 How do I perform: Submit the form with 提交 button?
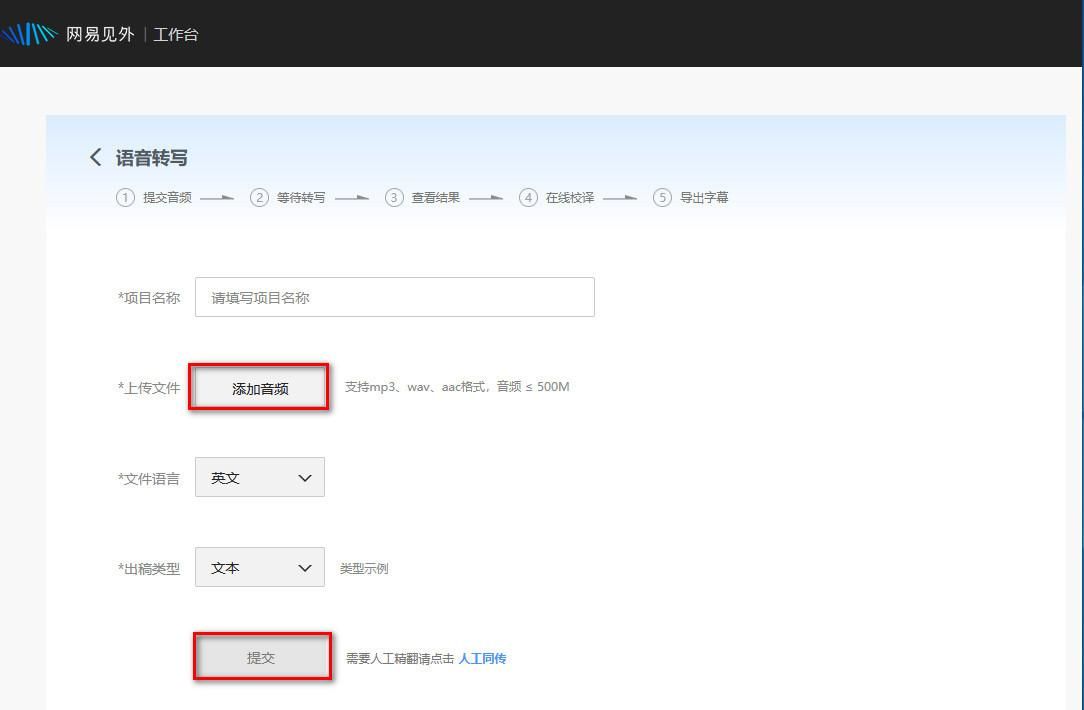tap(261, 657)
